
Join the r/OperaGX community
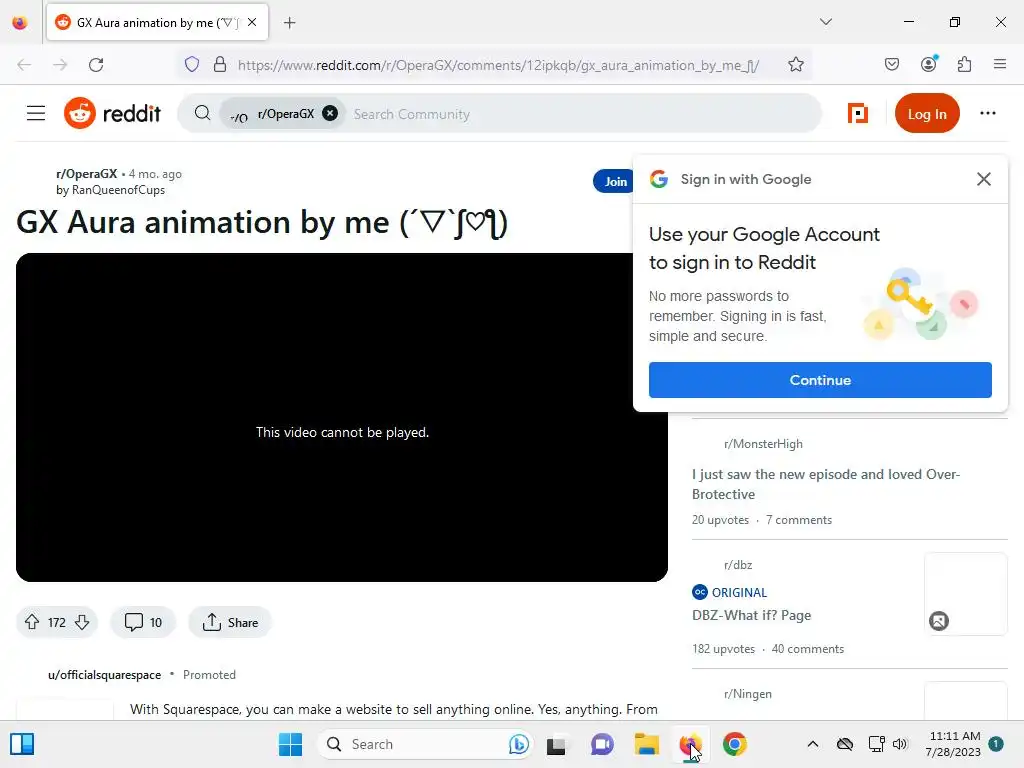pos(615,182)
